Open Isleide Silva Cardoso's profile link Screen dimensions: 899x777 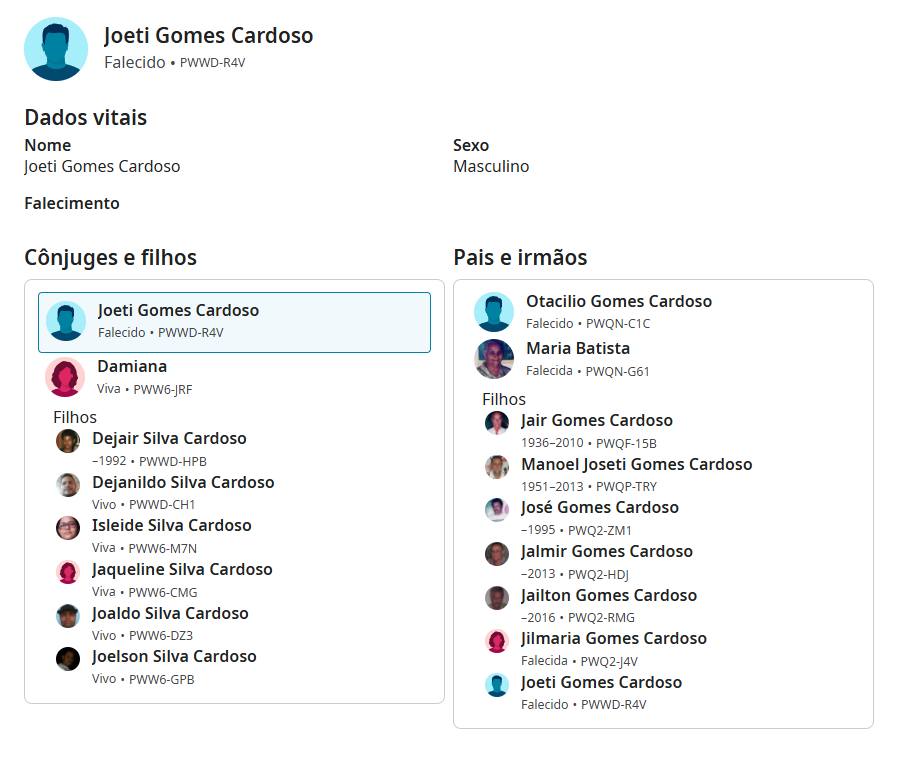tap(172, 525)
